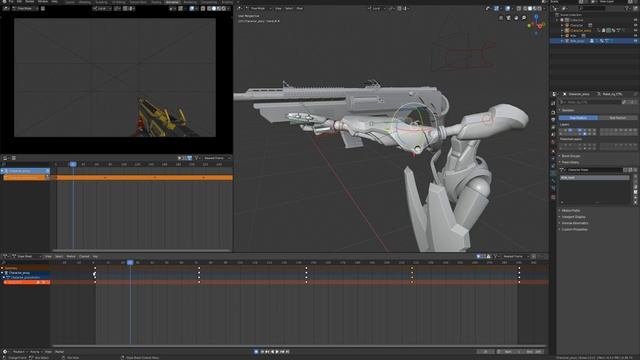The height and width of the screenshot is (360, 640).
Task: Enable Pose Position mode
Action: [x=578, y=118]
